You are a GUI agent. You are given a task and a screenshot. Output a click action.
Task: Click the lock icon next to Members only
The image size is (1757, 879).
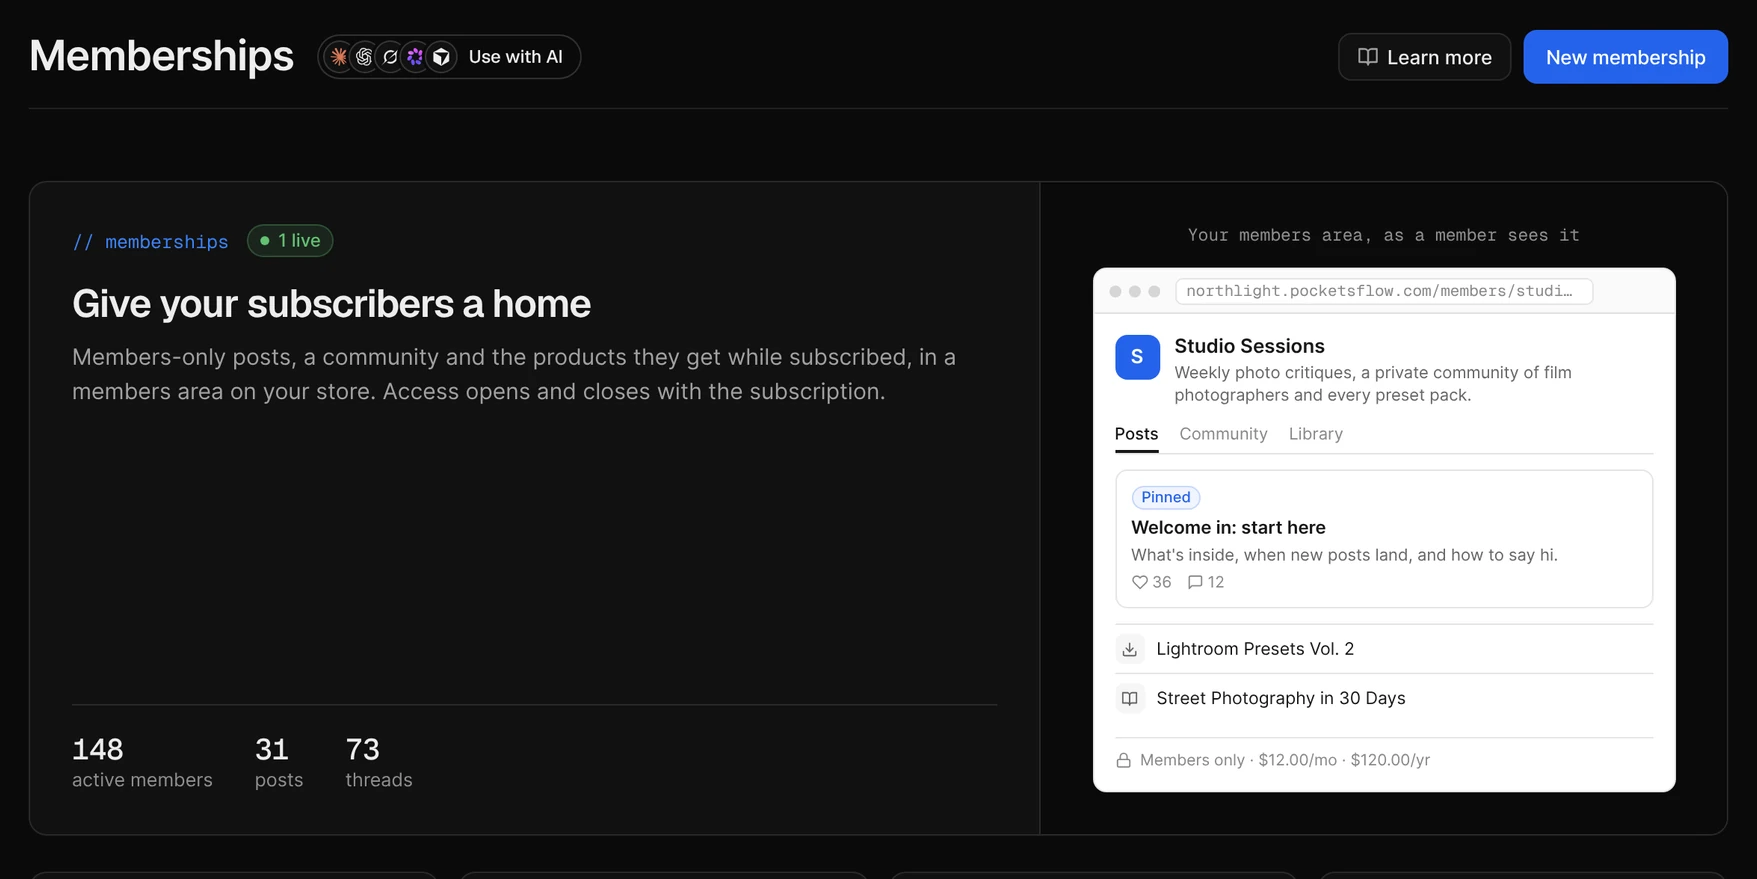(1124, 760)
